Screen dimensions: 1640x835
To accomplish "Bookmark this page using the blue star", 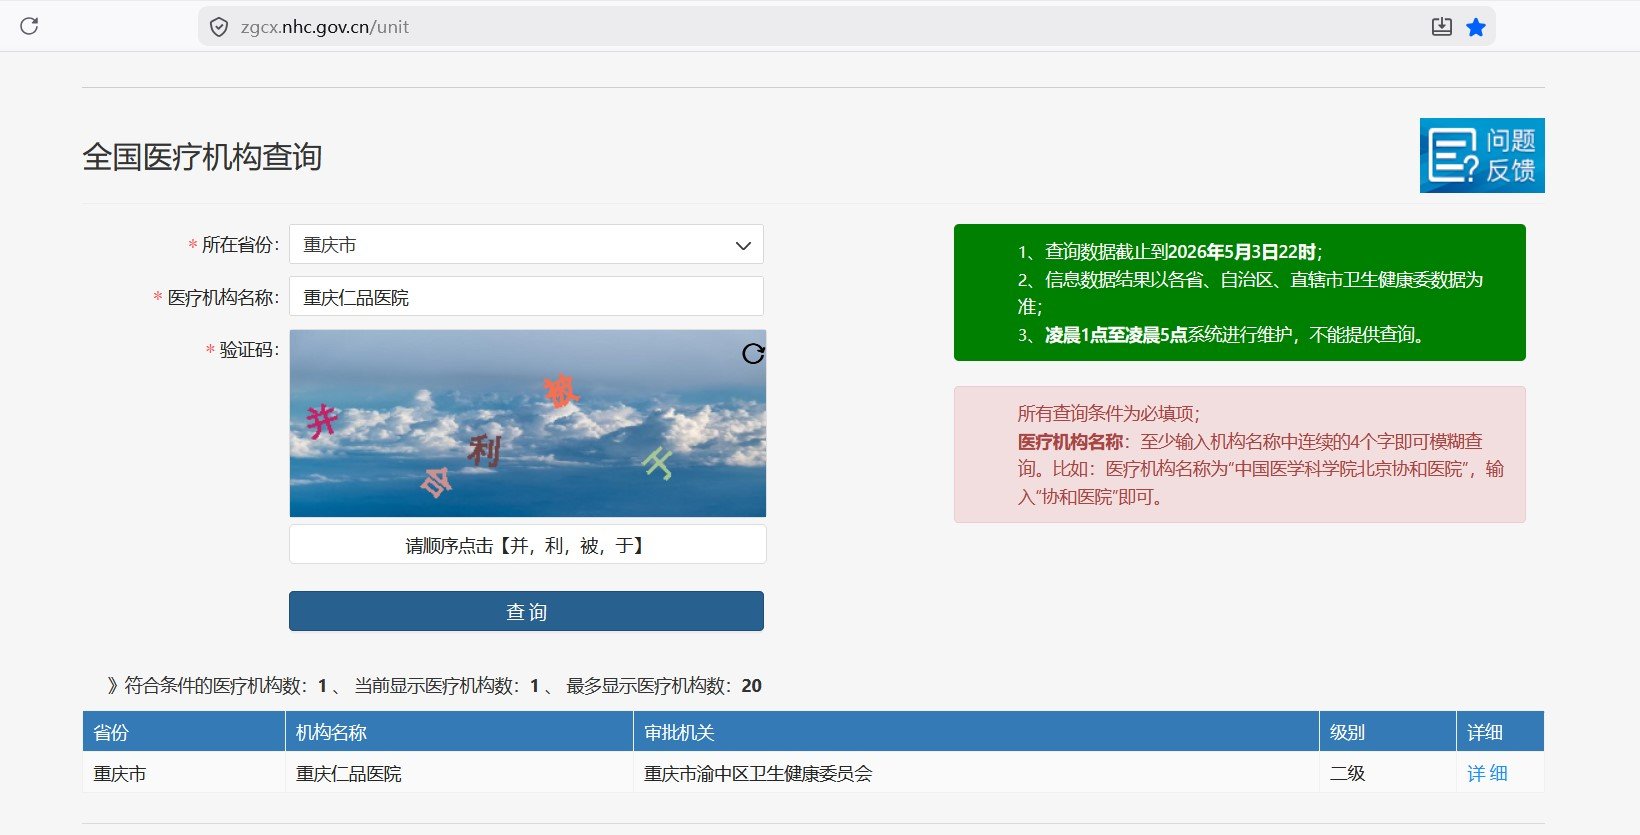I will [x=1476, y=27].
